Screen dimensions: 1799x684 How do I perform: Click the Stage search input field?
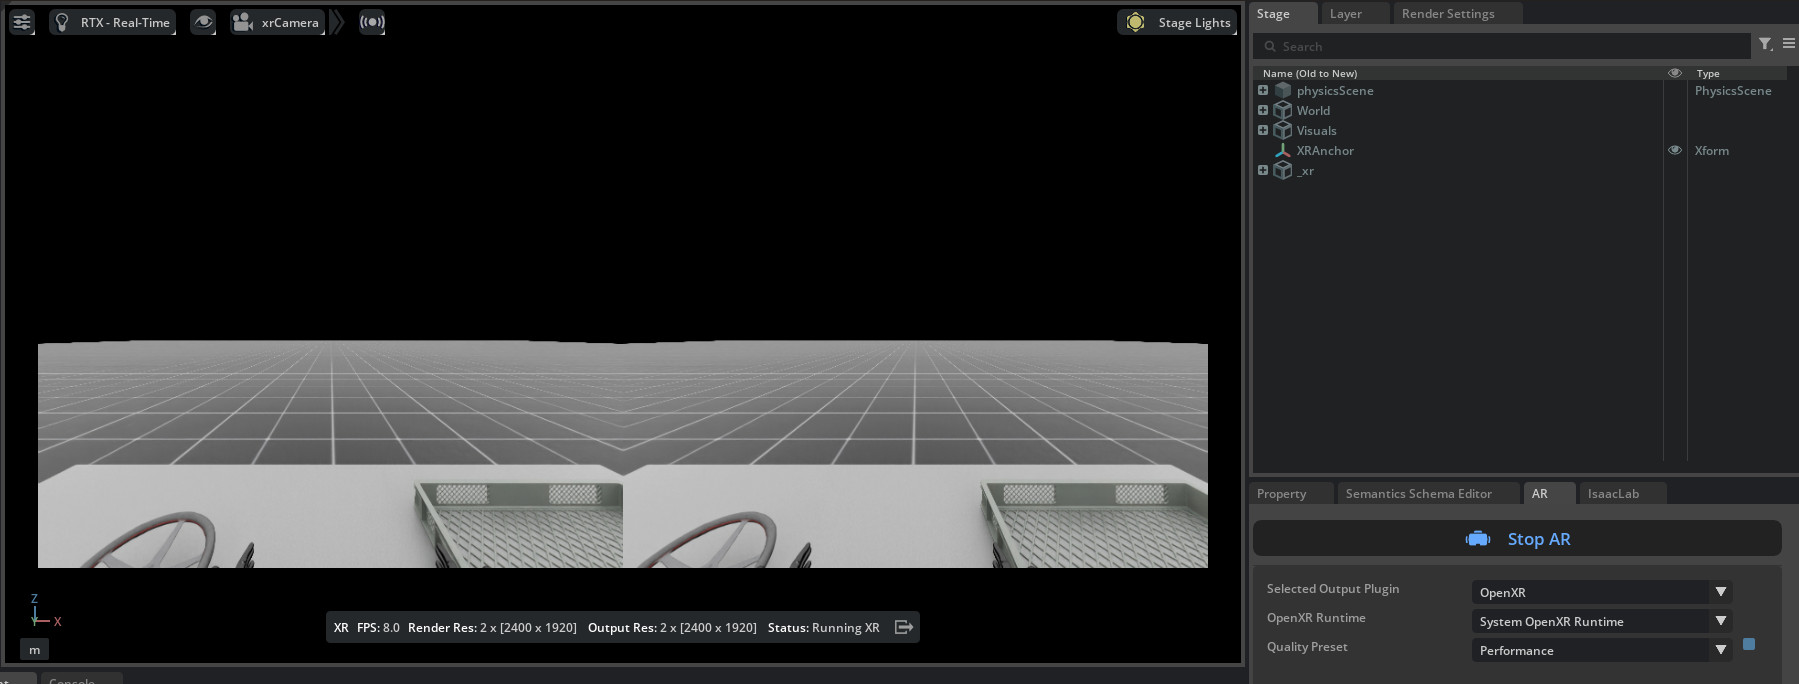pos(1500,46)
